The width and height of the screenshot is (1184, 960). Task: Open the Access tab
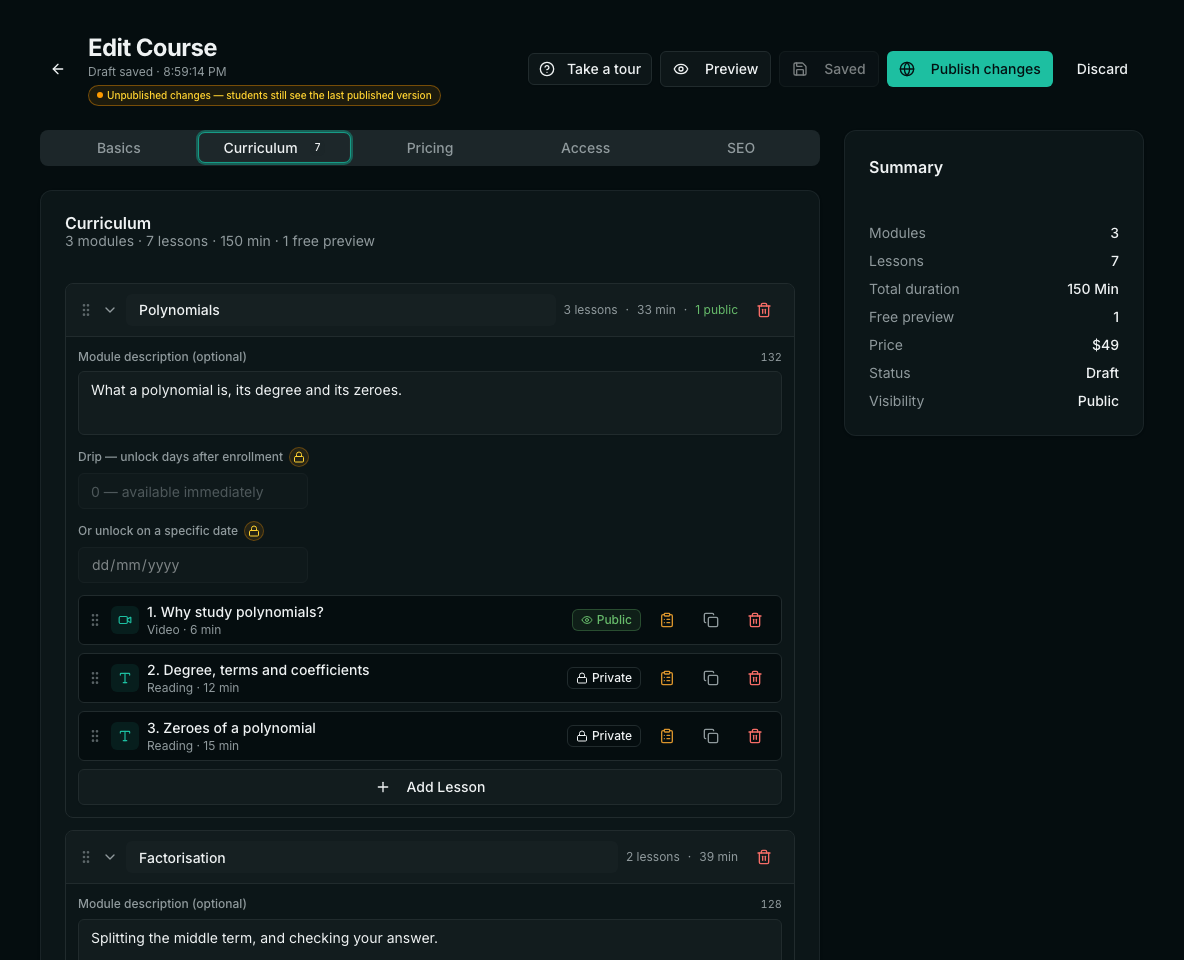coord(585,148)
